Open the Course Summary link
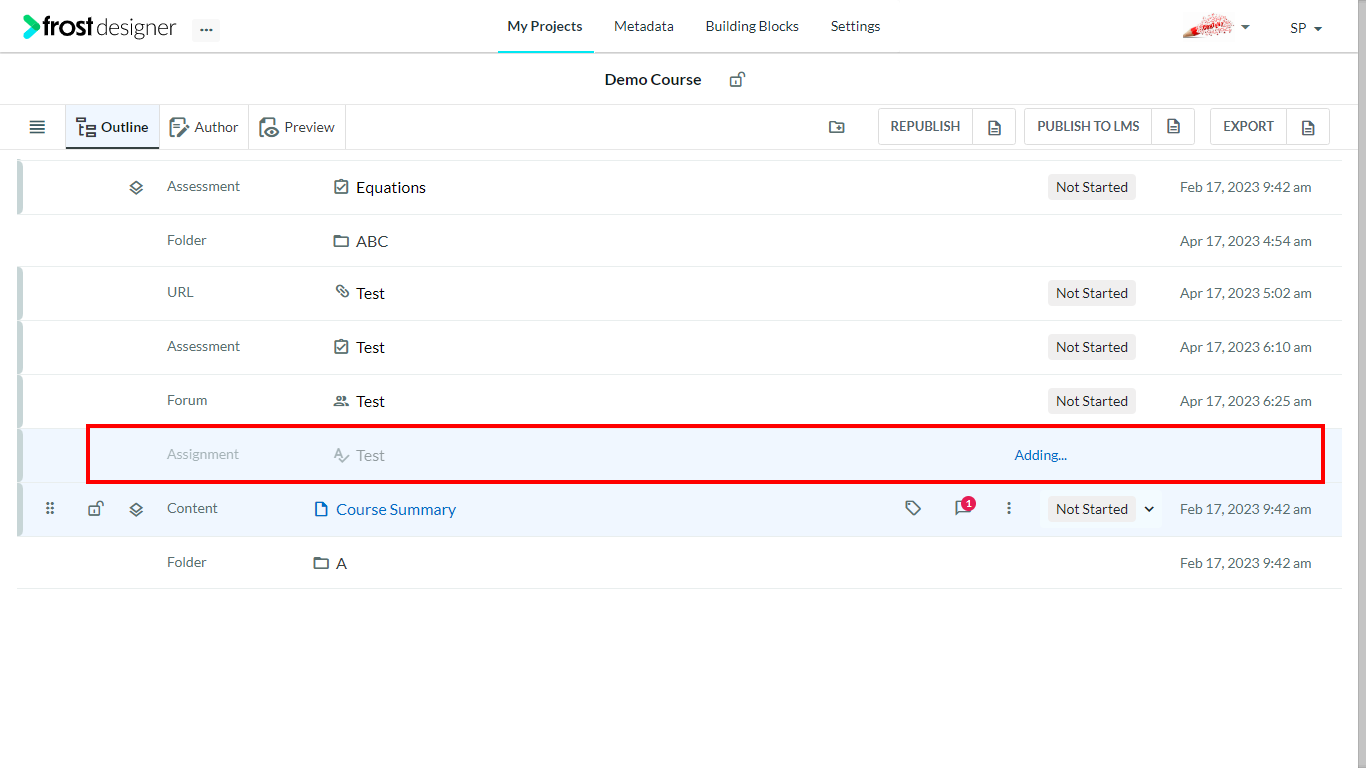 pos(396,509)
